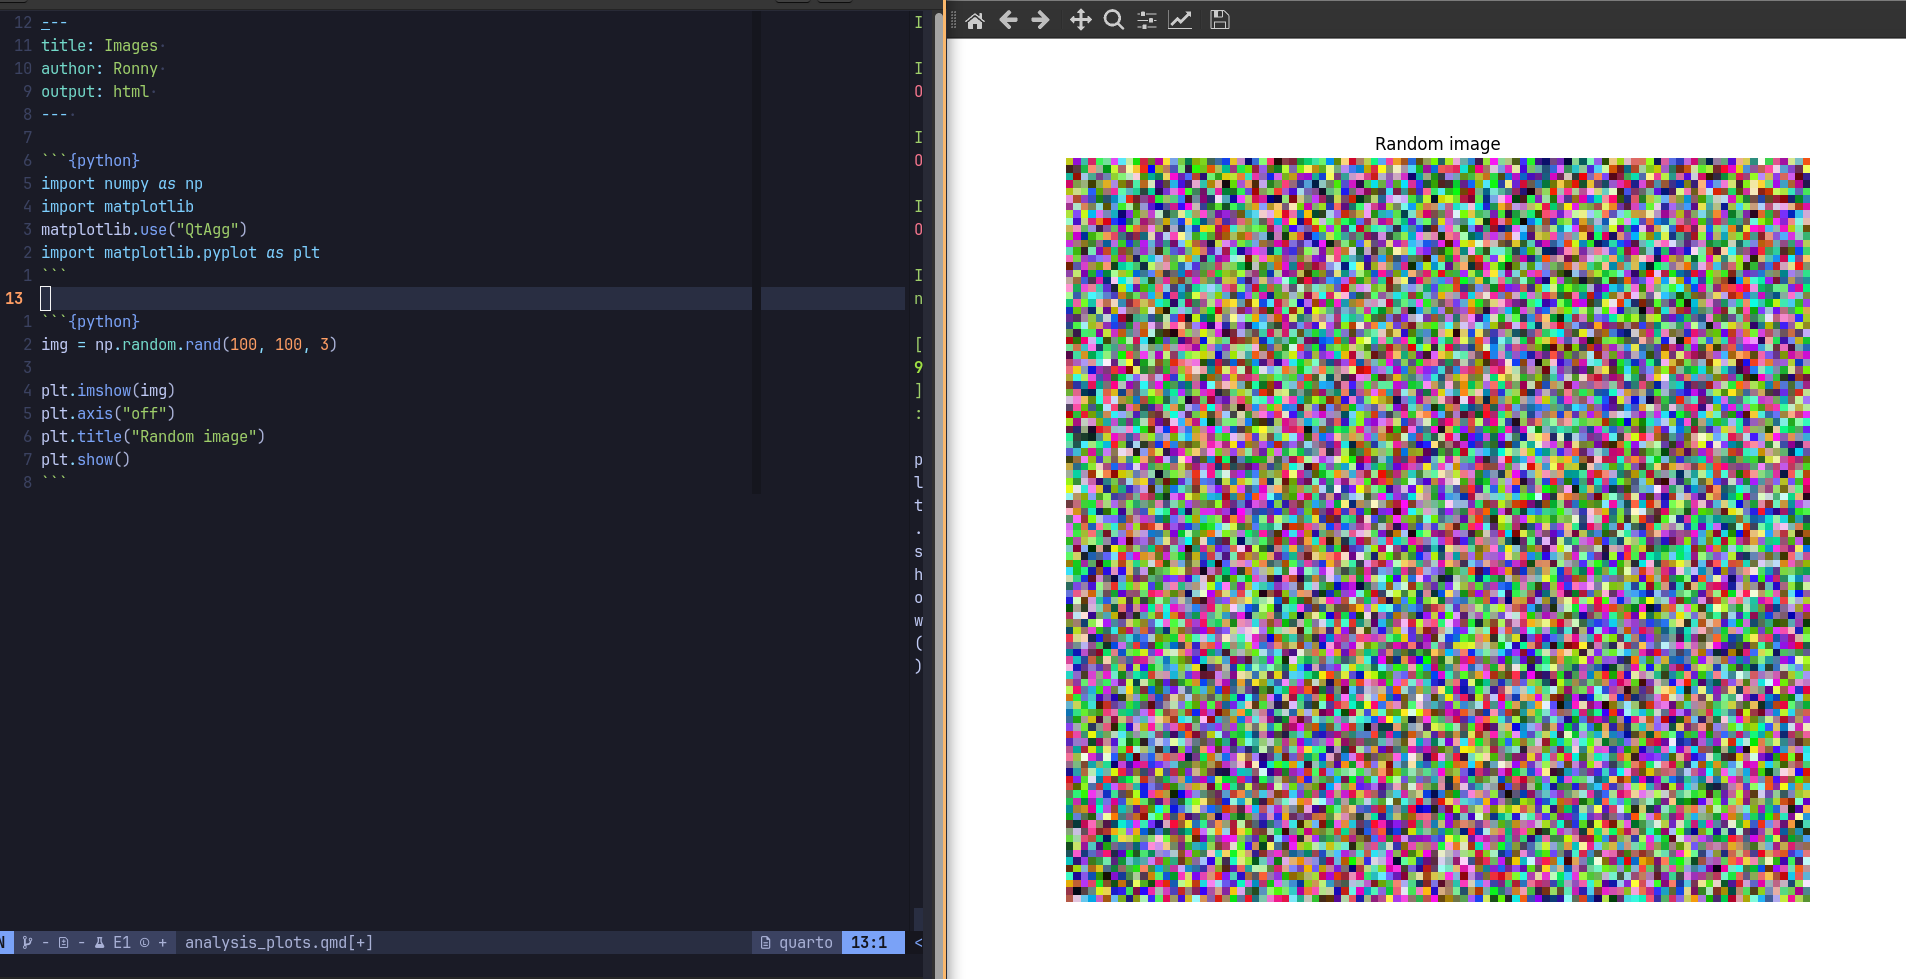Reset the plot to original view
Viewport: 1906px width, 979px height.
(x=975, y=20)
